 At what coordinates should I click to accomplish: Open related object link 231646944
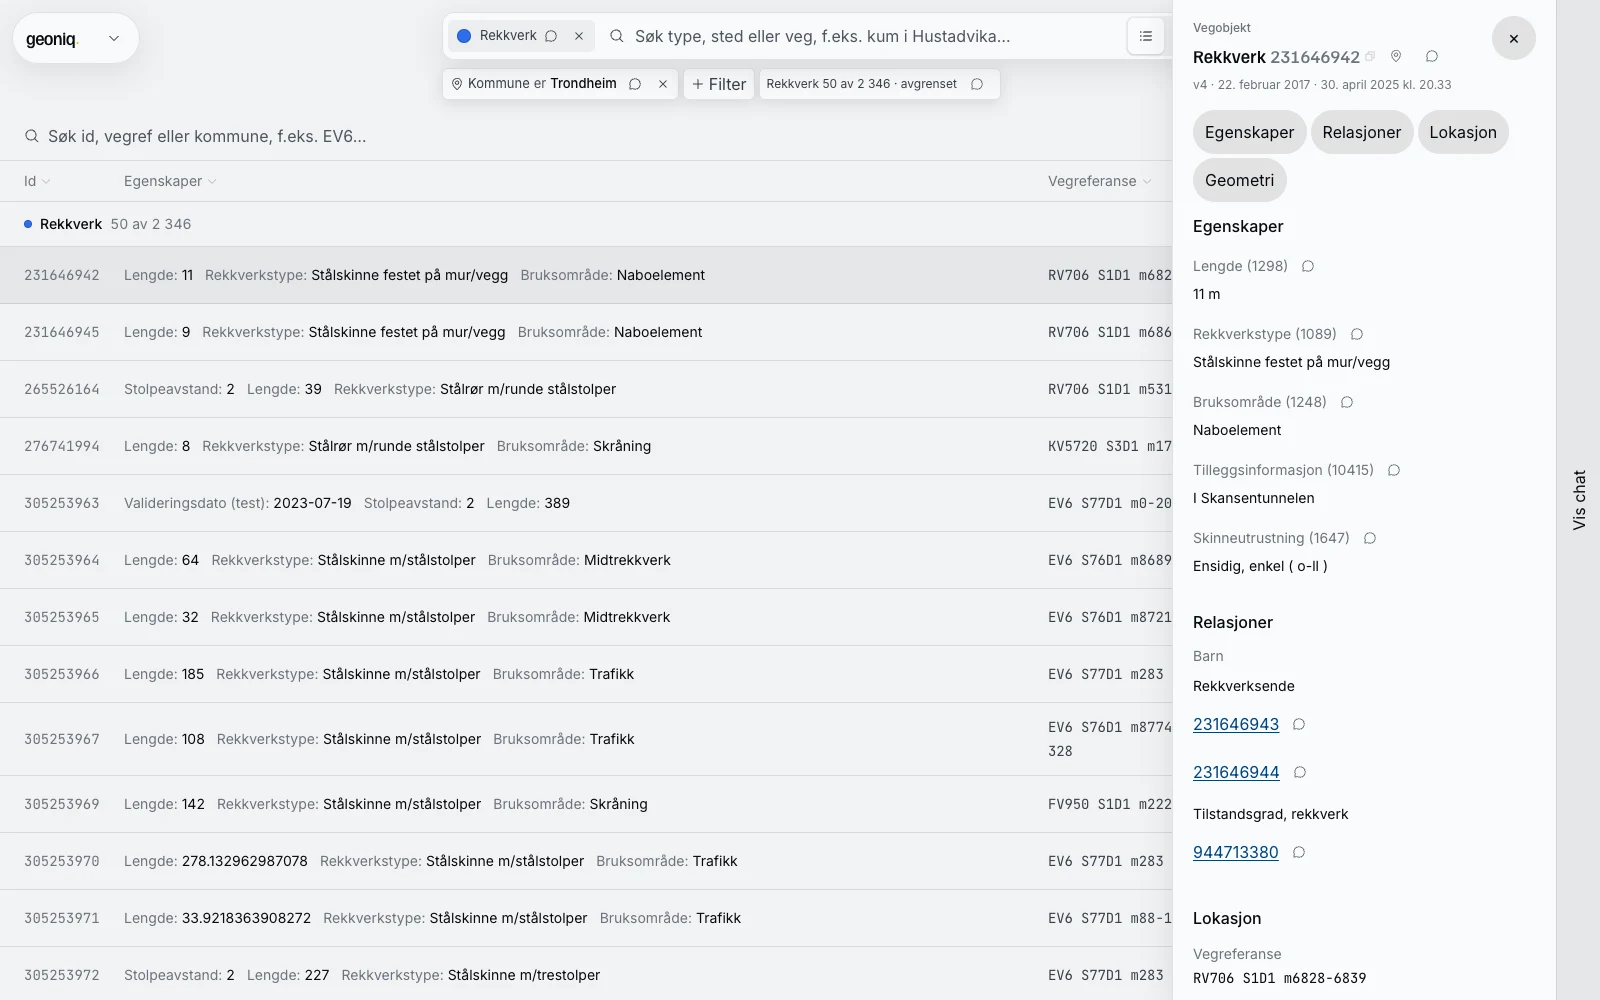1236,772
